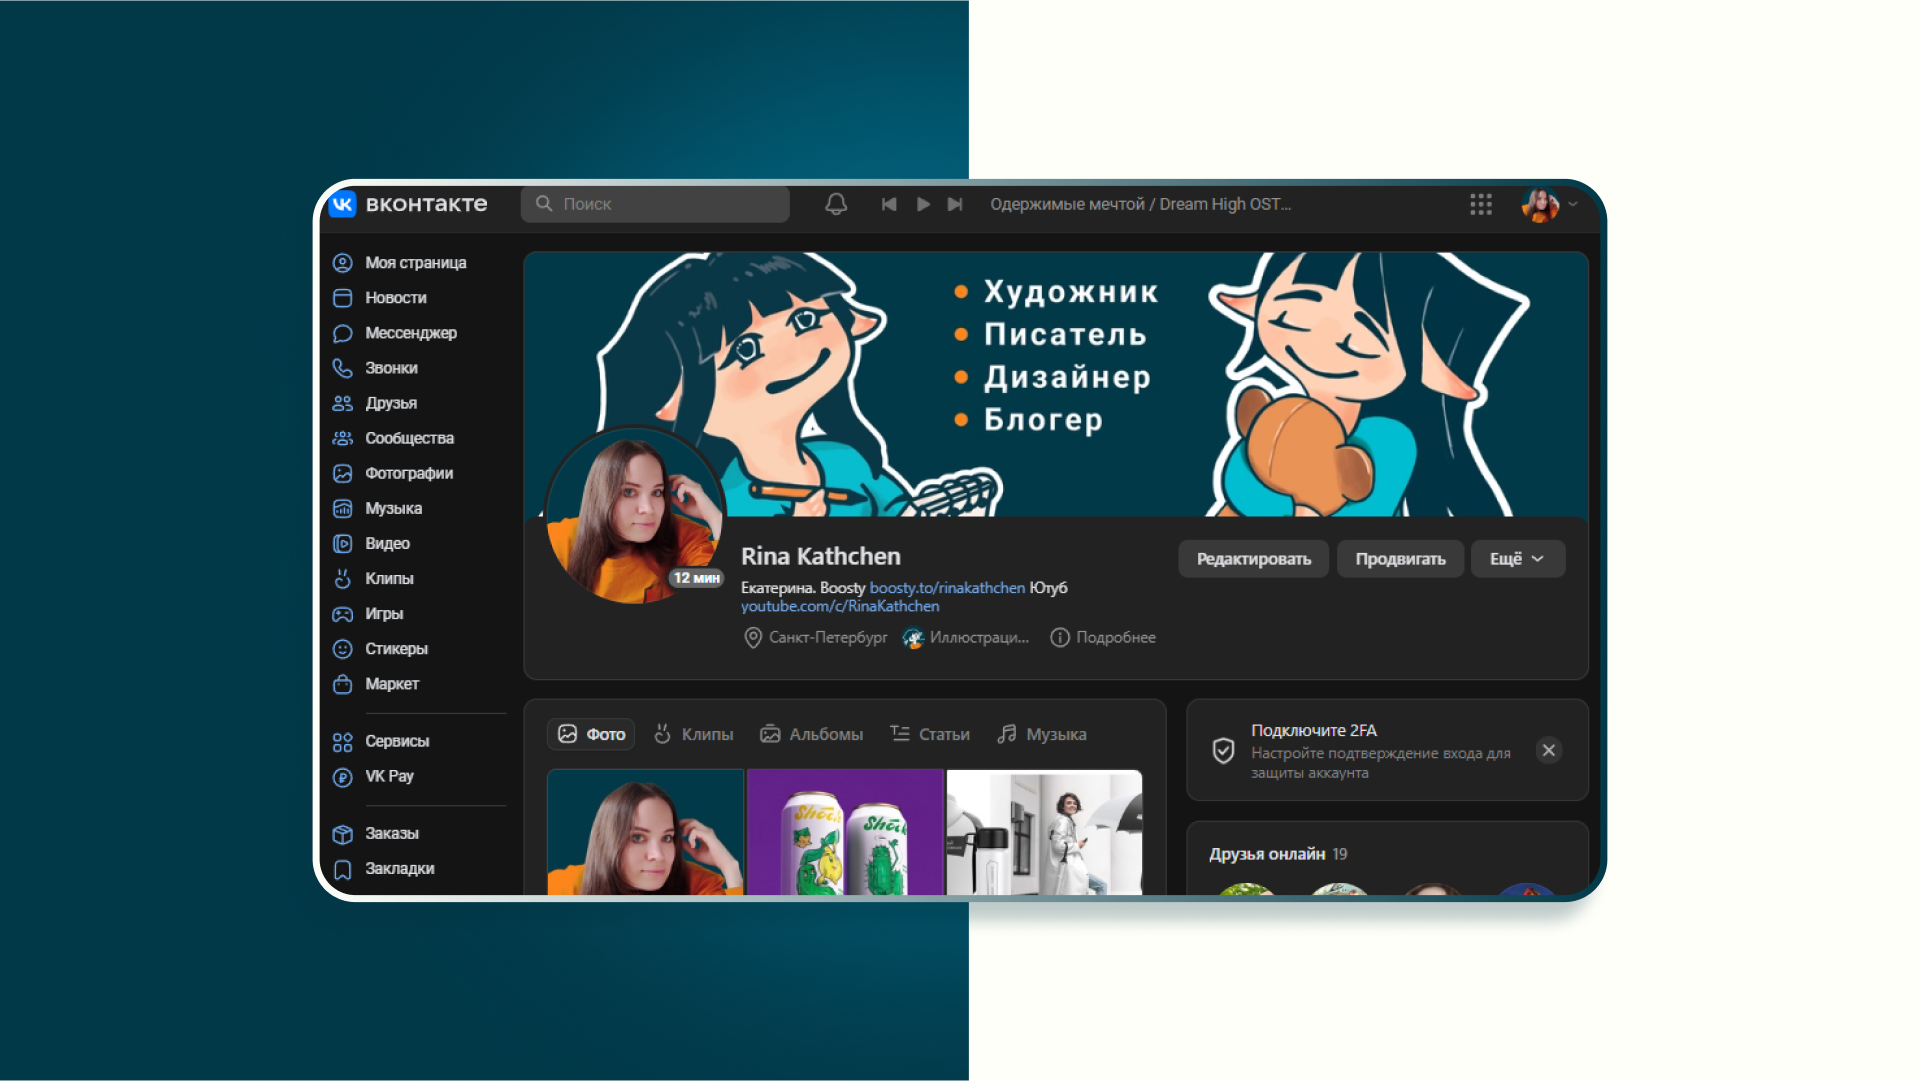Switch to the Альбомы tab

click(x=812, y=734)
